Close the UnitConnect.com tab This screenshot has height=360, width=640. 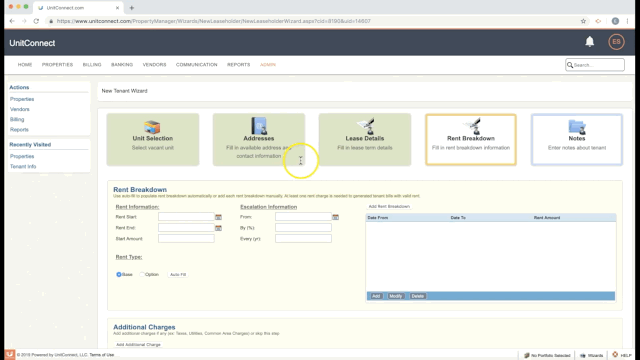[118, 8]
